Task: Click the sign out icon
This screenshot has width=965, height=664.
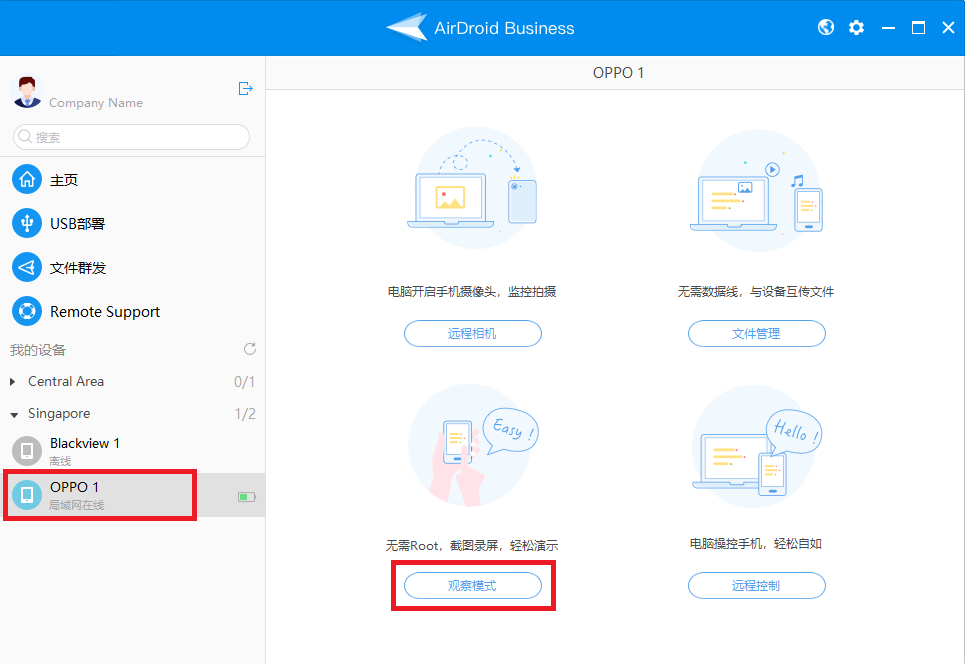Action: [246, 89]
